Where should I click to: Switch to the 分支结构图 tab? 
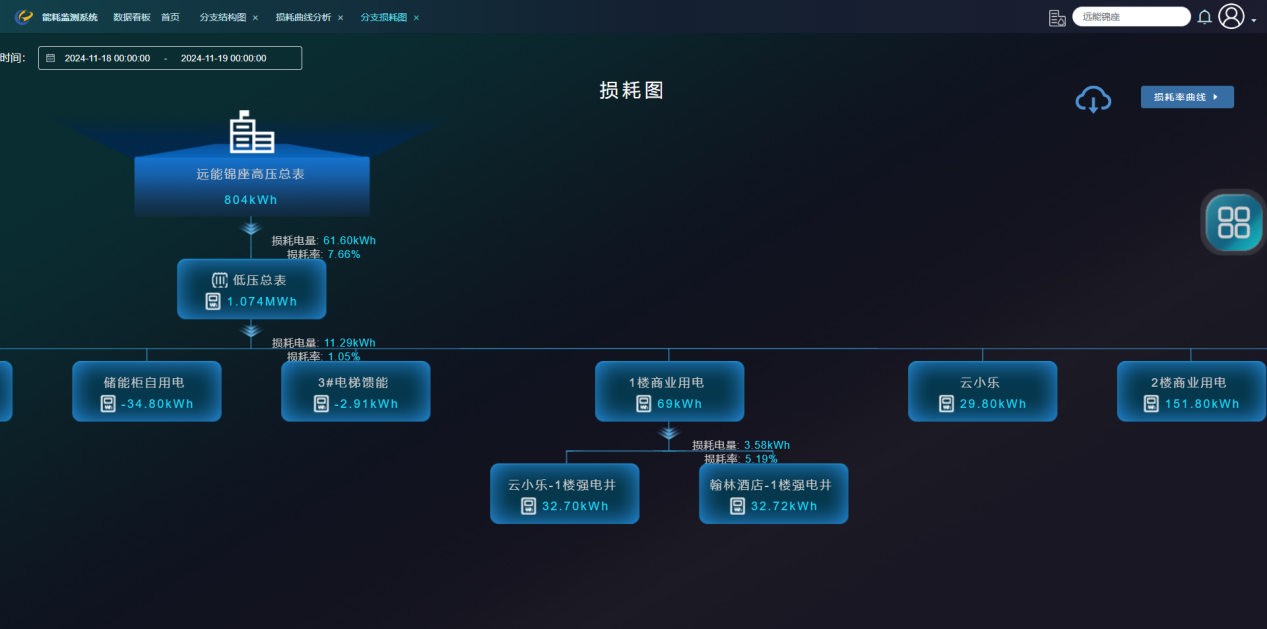click(x=222, y=17)
